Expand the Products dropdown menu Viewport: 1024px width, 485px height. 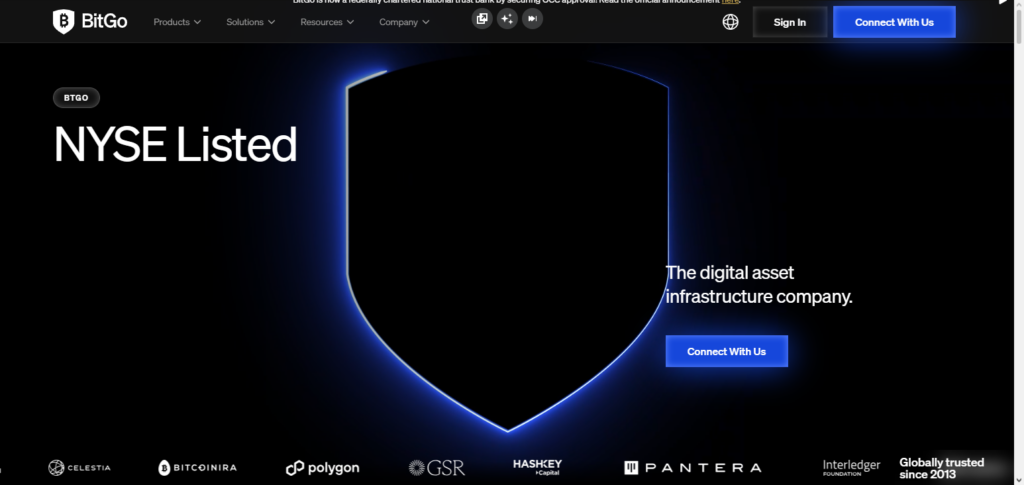(x=177, y=22)
